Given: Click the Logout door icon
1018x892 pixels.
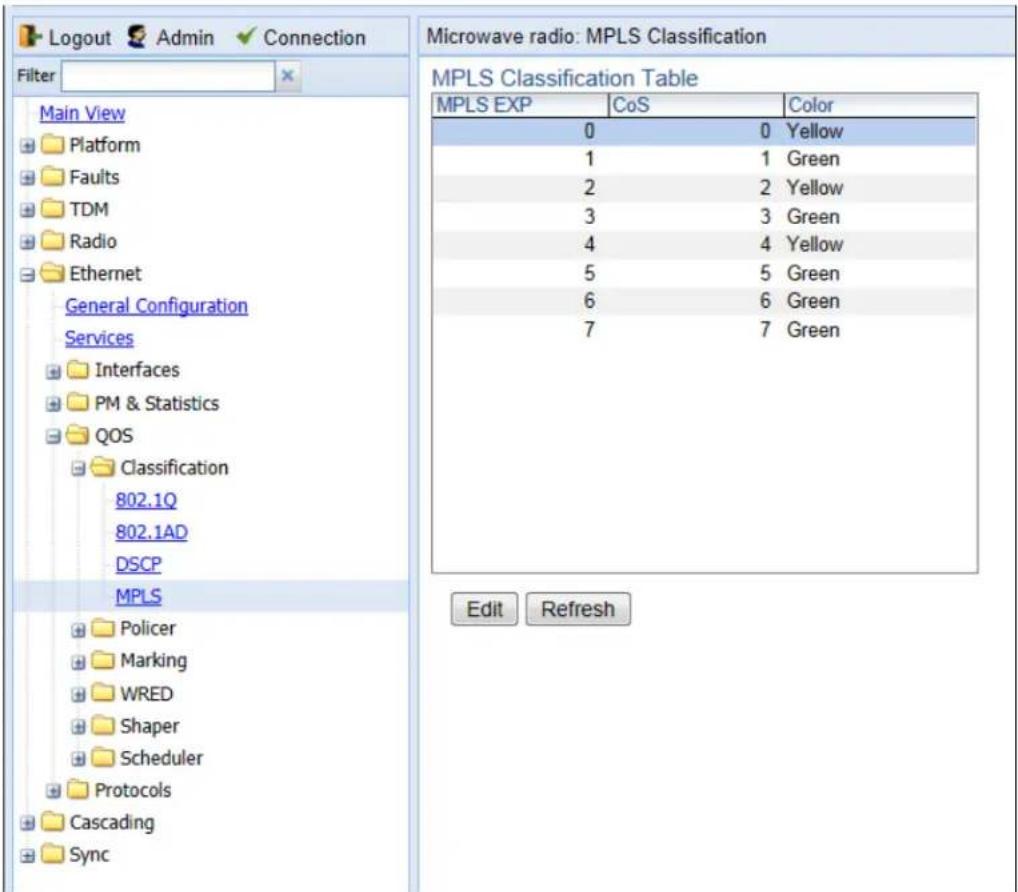Looking at the screenshot, I should click(30, 37).
